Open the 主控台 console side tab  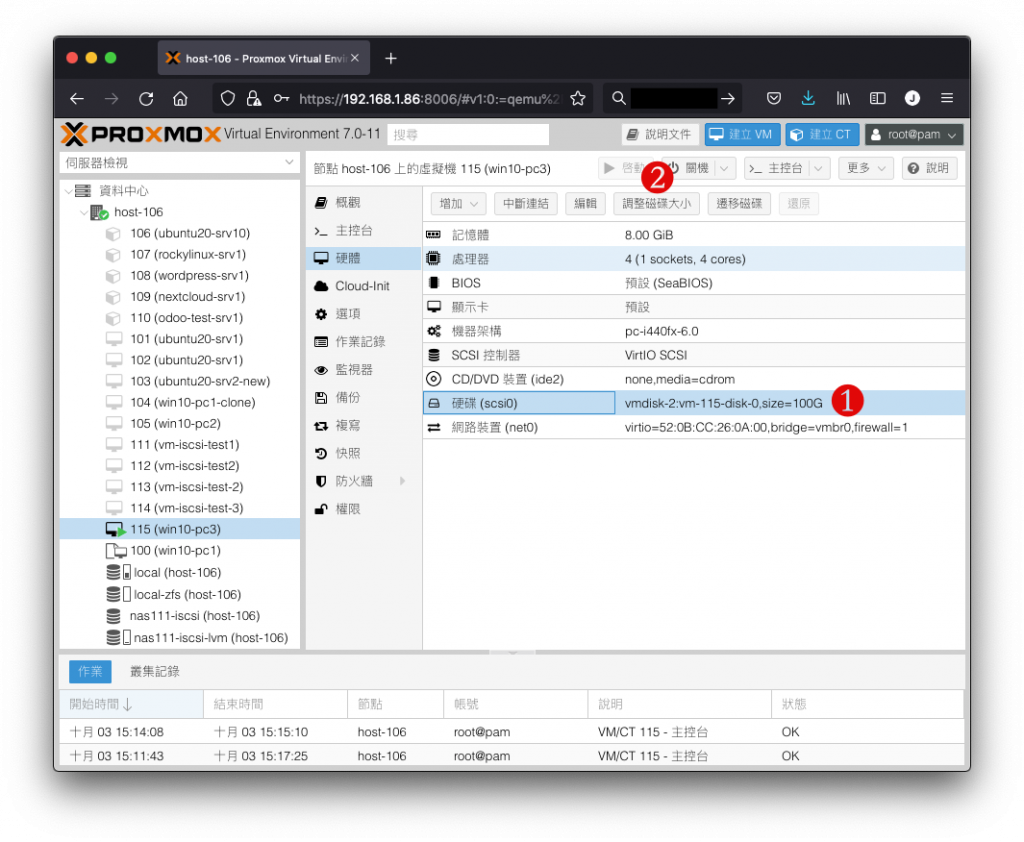pos(364,231)
